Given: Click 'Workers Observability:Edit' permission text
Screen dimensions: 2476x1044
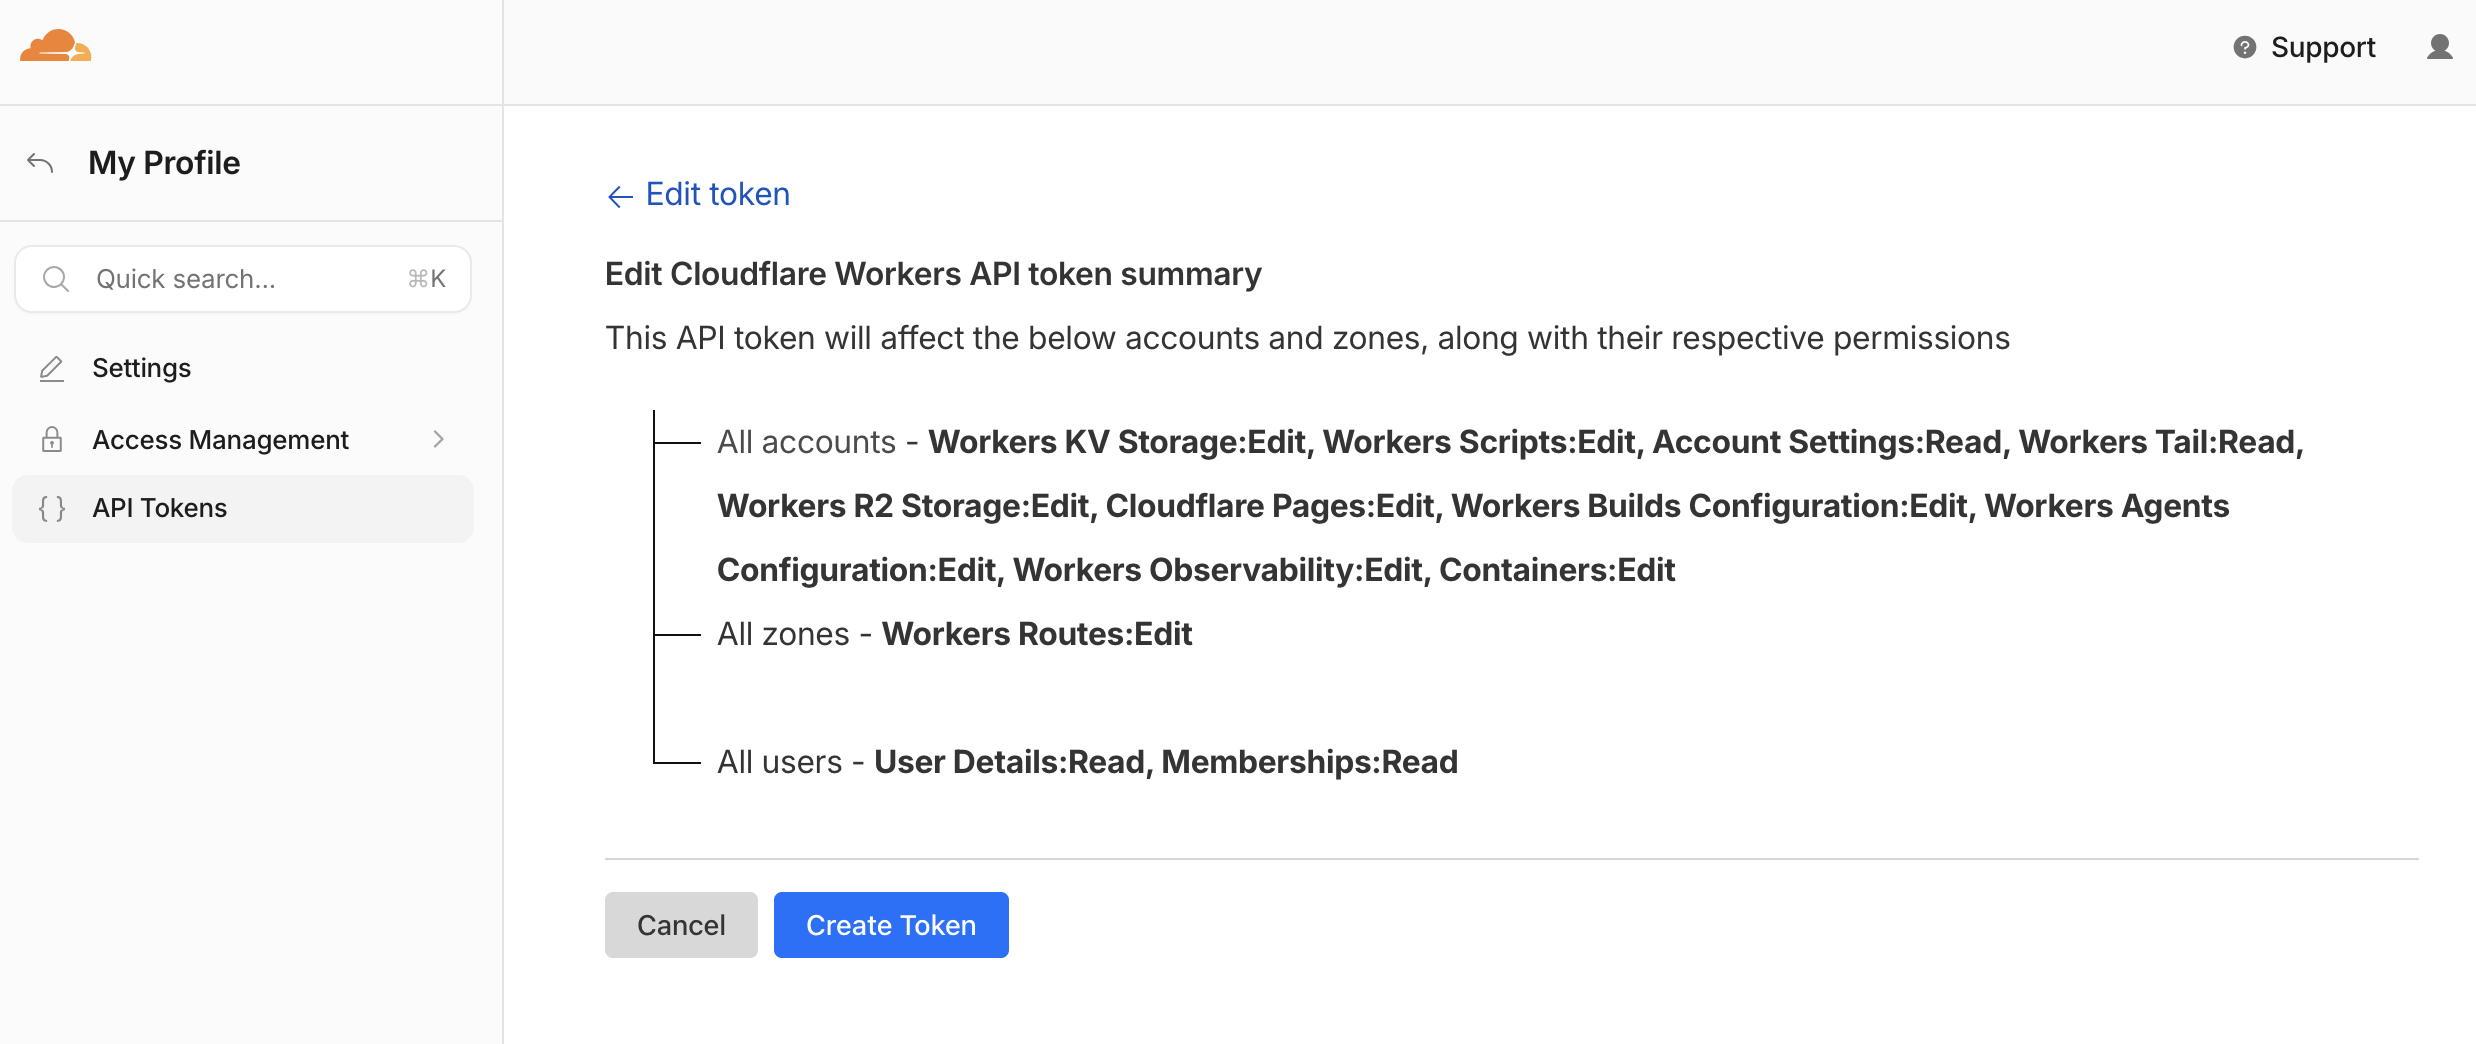Looking at the screenshot, I should click(1218, 570).
